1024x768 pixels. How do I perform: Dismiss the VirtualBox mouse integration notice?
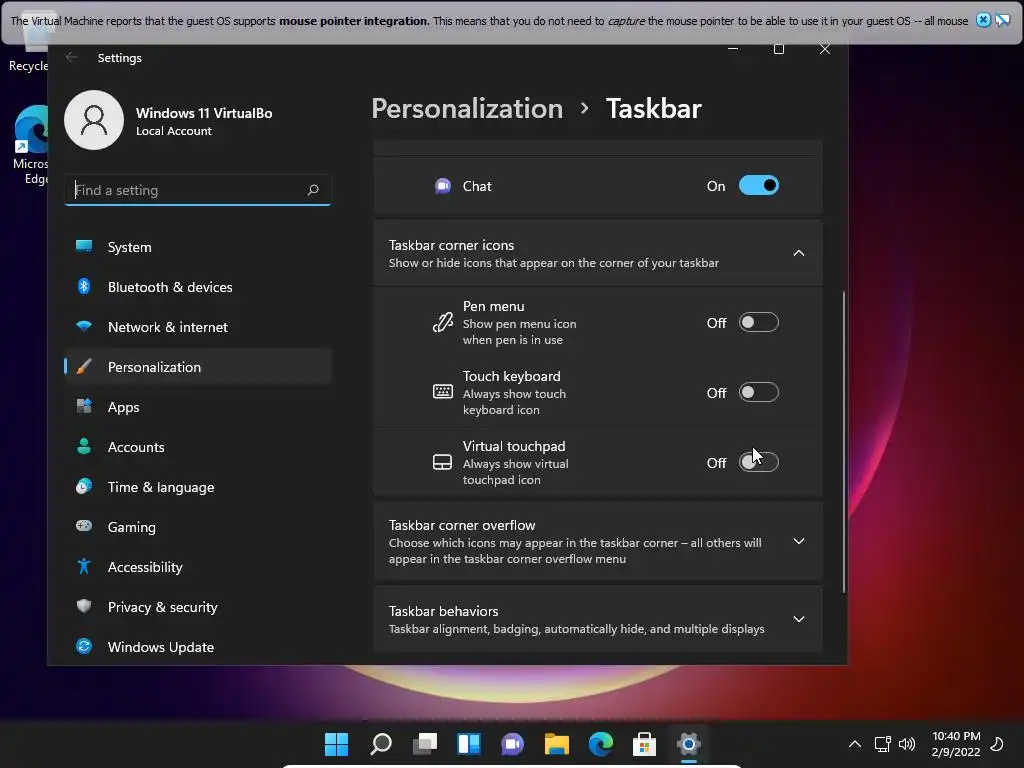pos(983,20)
